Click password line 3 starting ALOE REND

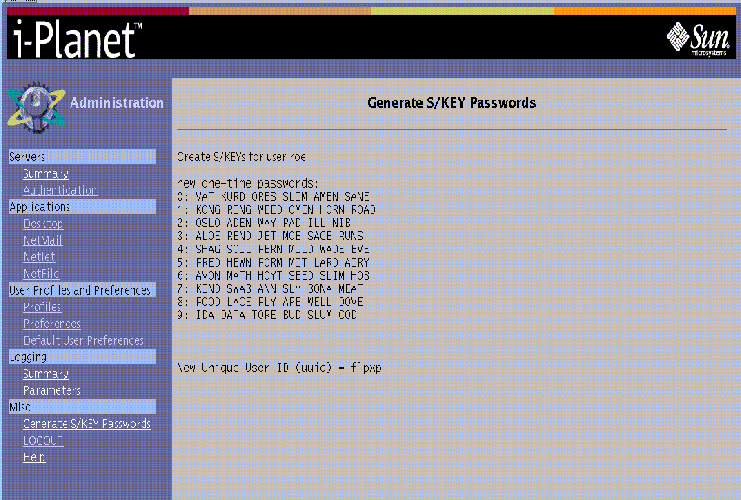coord(270,235)
